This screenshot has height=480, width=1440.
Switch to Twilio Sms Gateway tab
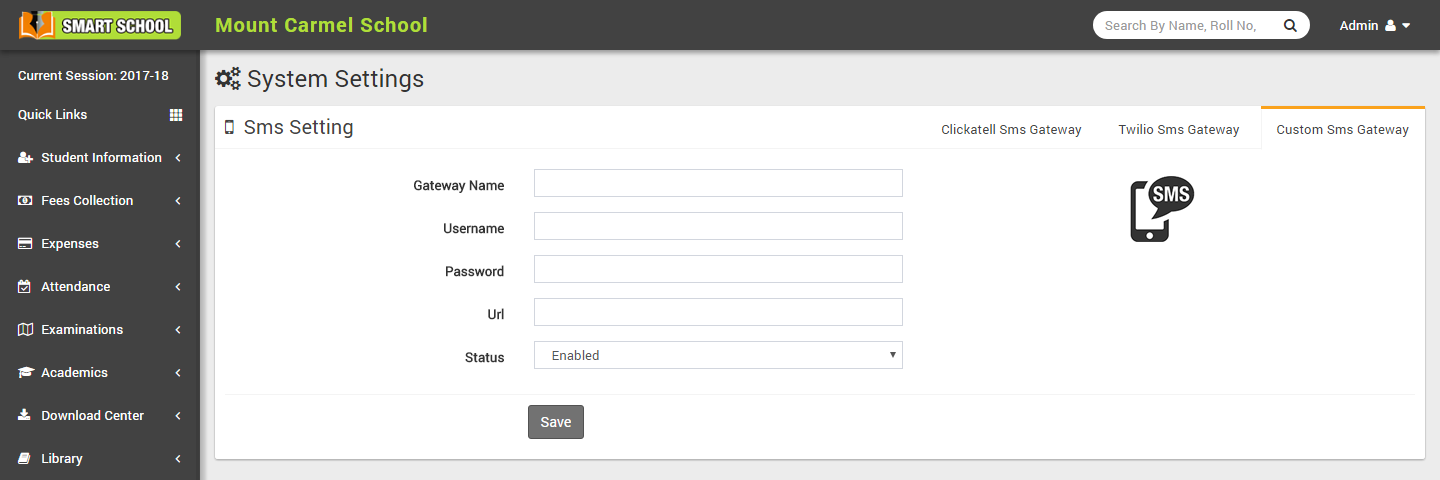click(x=1178, y=129)
